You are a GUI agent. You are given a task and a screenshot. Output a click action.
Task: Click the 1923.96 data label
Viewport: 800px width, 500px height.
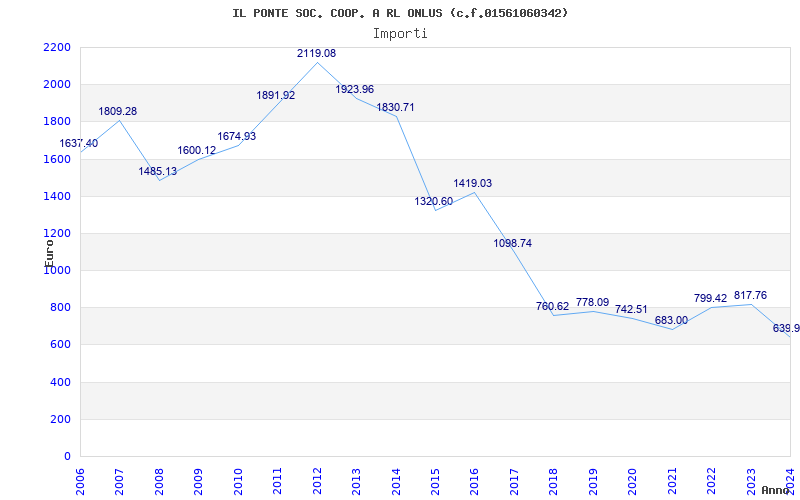(355, 89)
